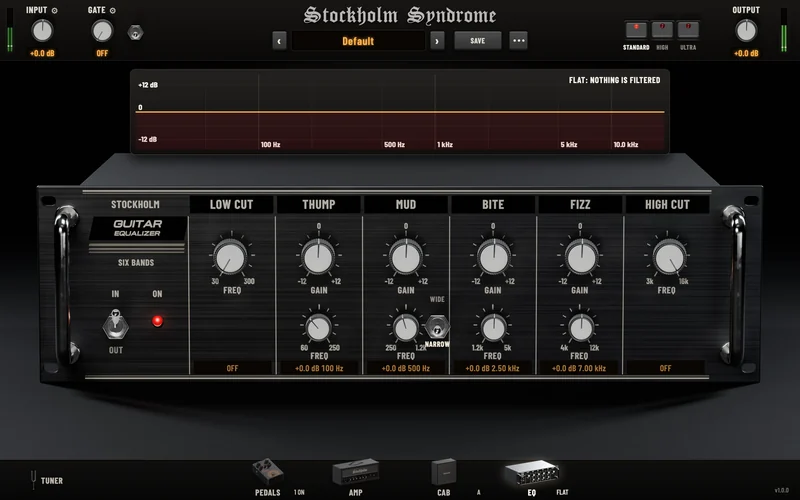Click the EQ label in the chain
The width and height of the screenshot is (800, 500).
click(532, 492)
